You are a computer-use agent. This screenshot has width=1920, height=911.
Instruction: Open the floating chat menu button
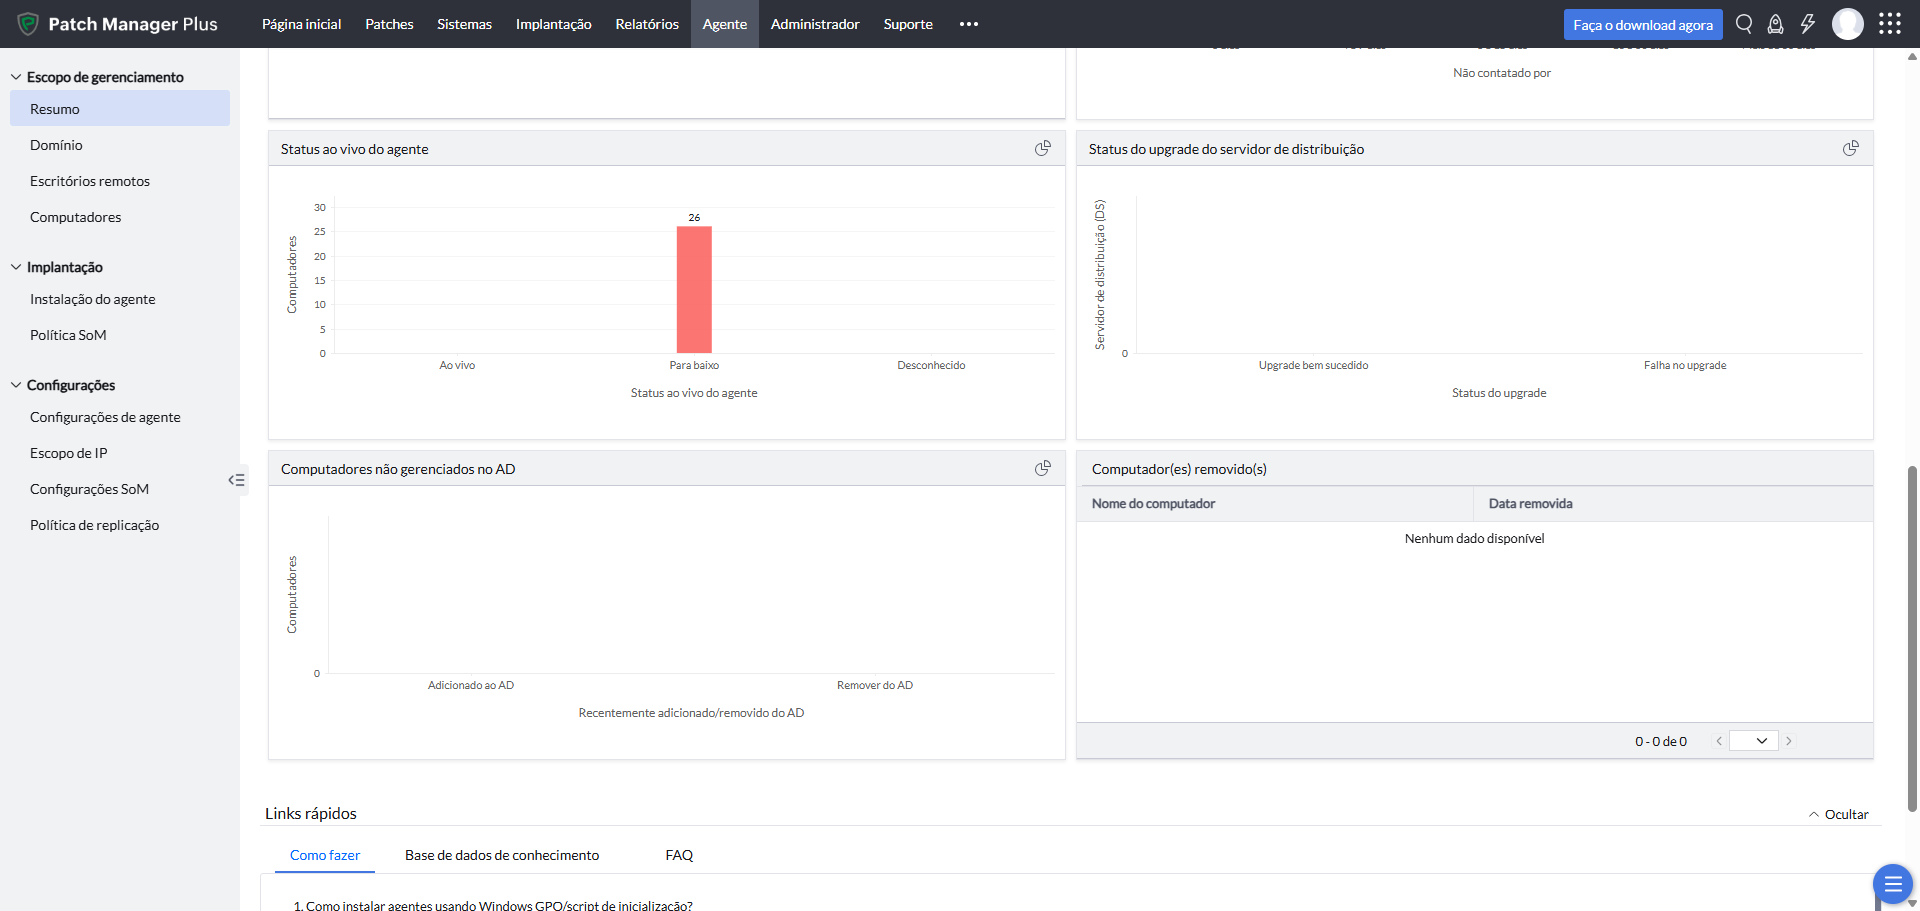[x=1892, y=884]
